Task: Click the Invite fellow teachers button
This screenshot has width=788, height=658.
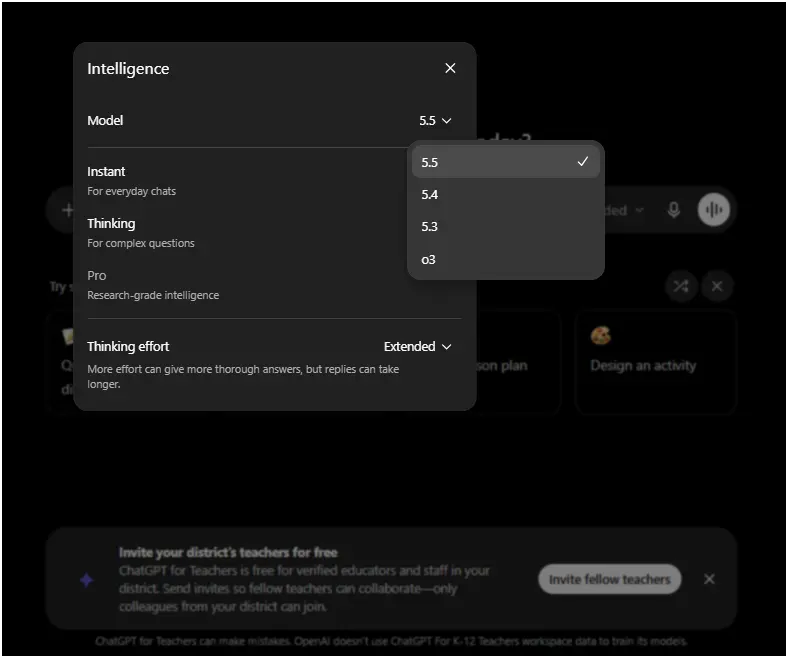Action: coord(610,579)
